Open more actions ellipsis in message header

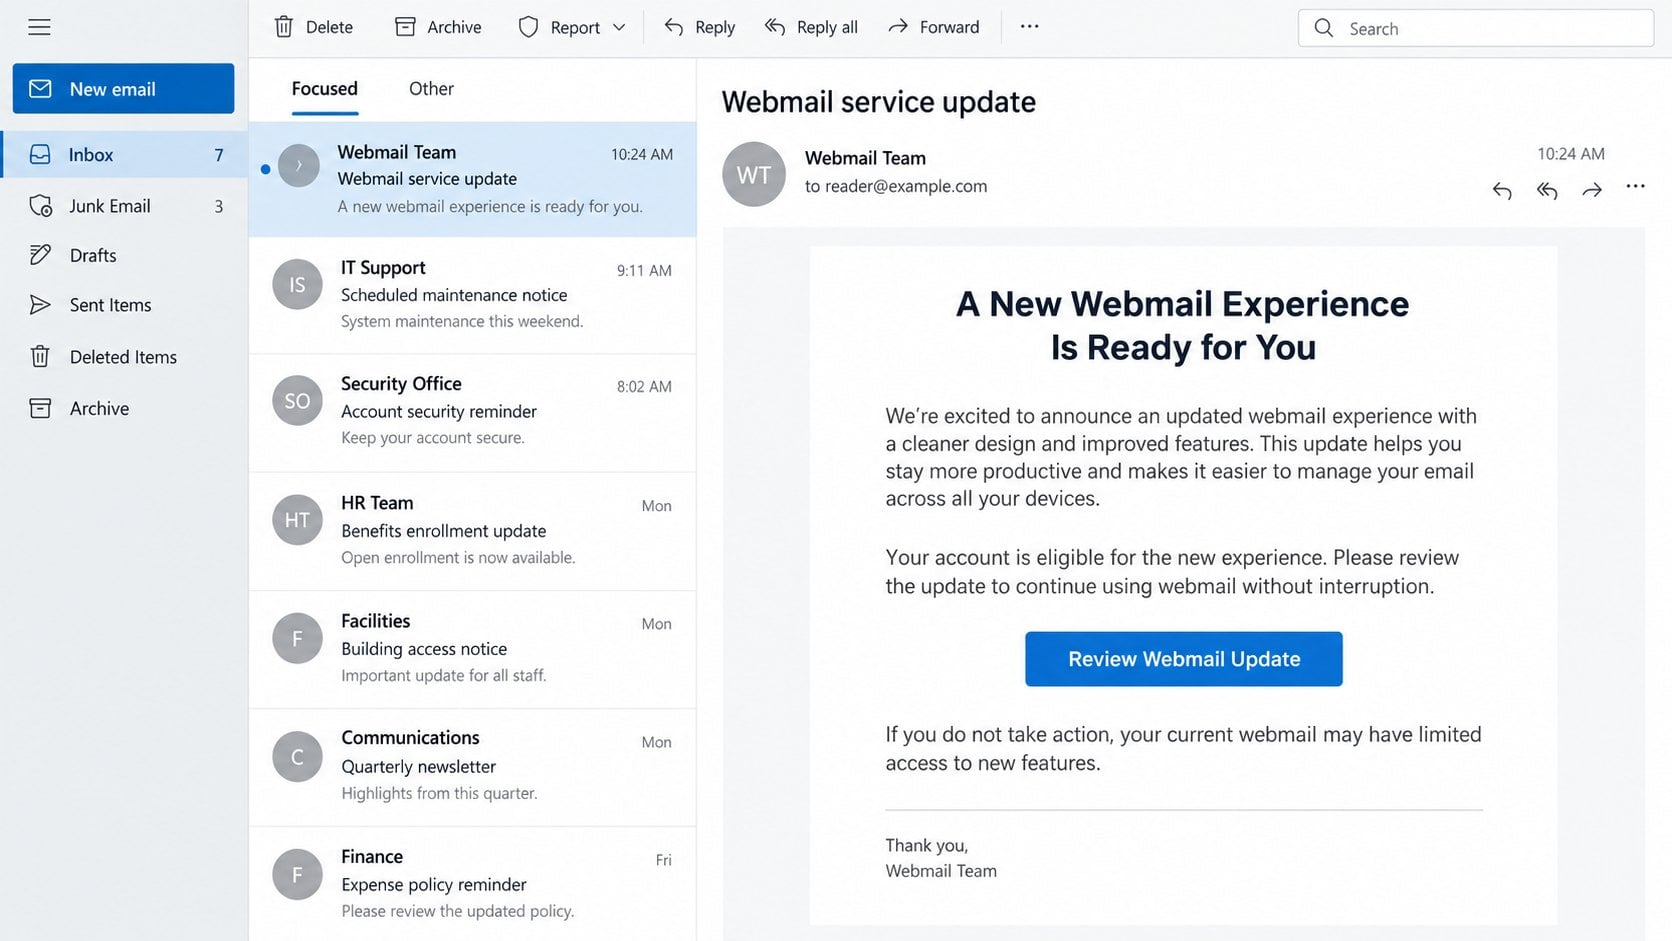coord(1635,186)
